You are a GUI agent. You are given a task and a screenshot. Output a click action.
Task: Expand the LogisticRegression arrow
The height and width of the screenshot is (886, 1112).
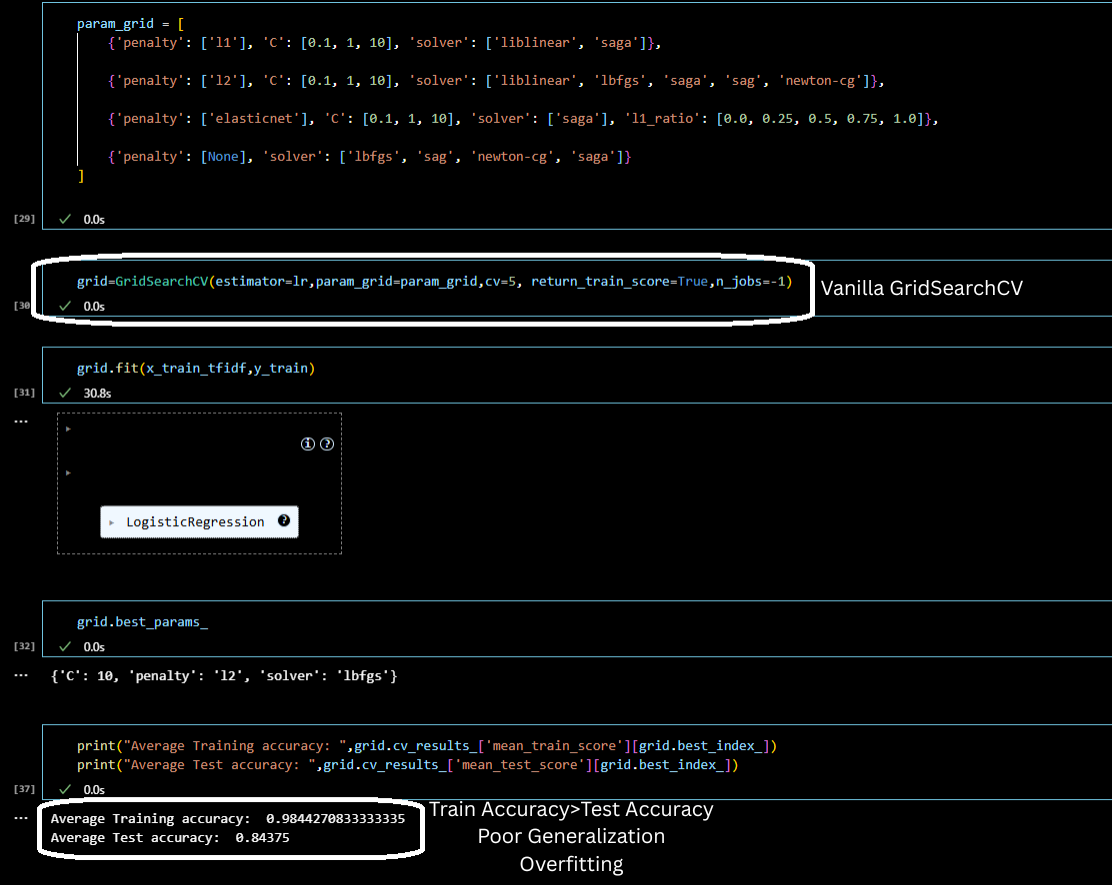point(111,523)
